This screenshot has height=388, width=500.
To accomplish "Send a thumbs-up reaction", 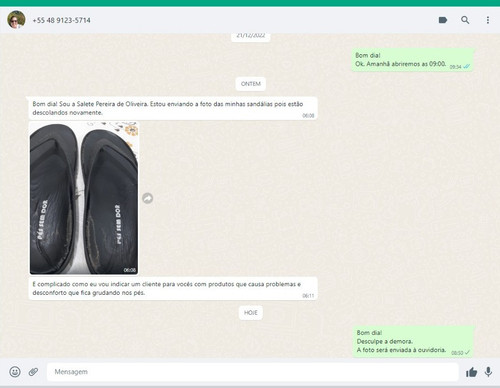I will coord(471,372).
